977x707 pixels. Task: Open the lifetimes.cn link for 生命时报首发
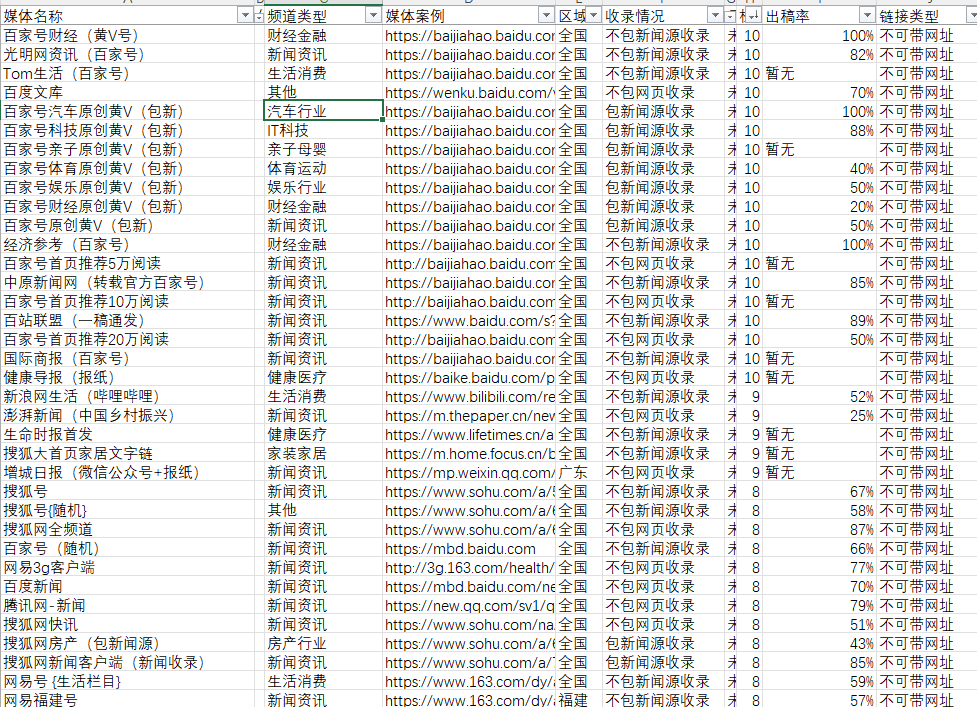tap(469, 435)
